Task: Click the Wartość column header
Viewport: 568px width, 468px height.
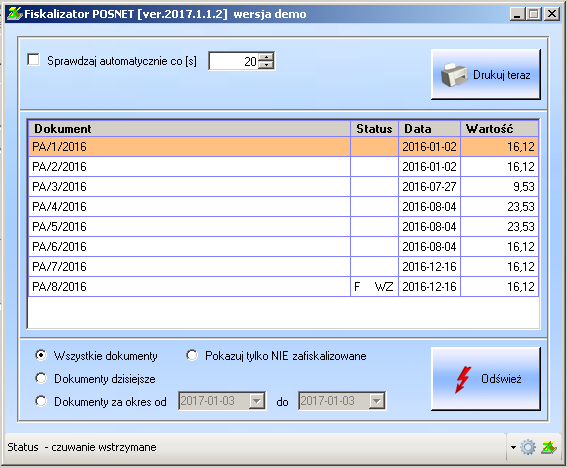Action: pos(499,129)
